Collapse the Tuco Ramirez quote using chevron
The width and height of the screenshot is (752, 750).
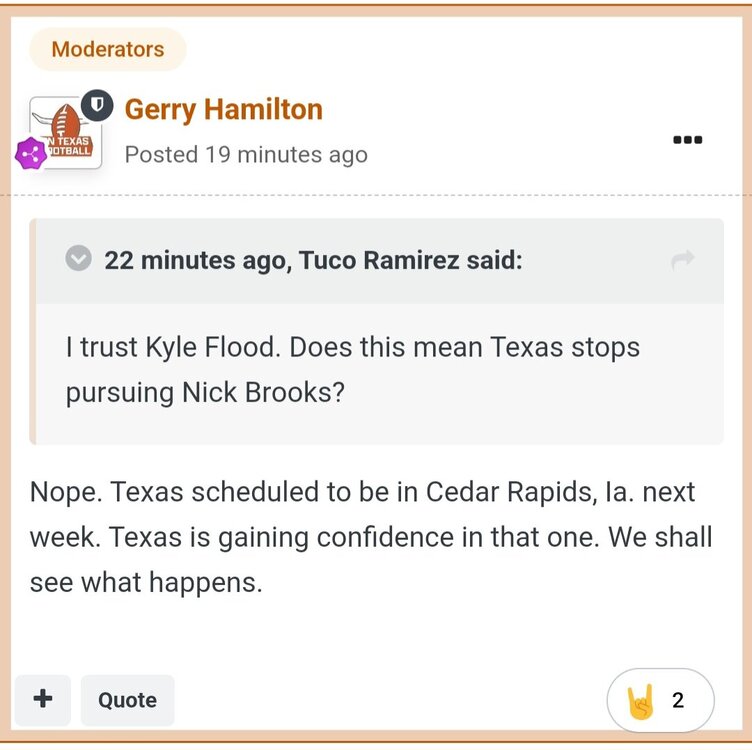tap(79, 260)
